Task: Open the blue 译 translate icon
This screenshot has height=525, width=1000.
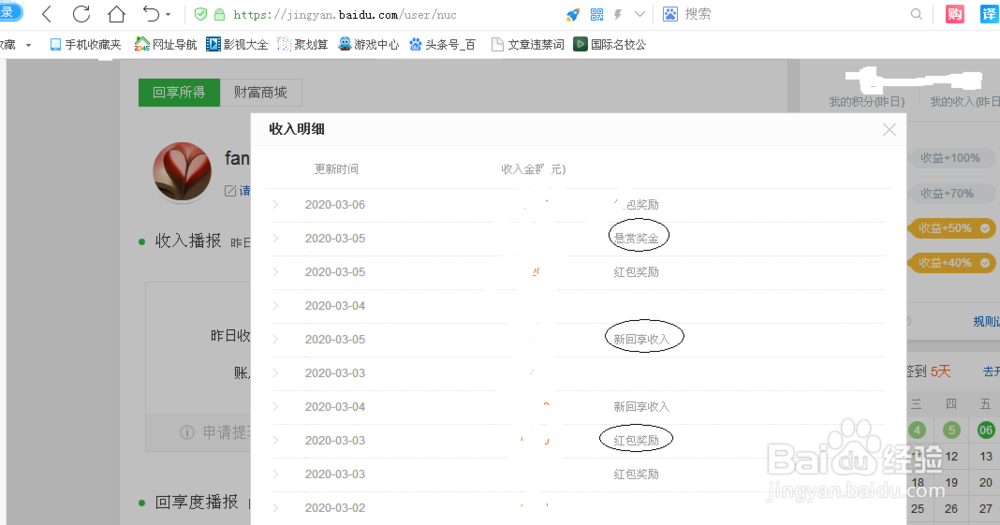Action: (990, 14)
